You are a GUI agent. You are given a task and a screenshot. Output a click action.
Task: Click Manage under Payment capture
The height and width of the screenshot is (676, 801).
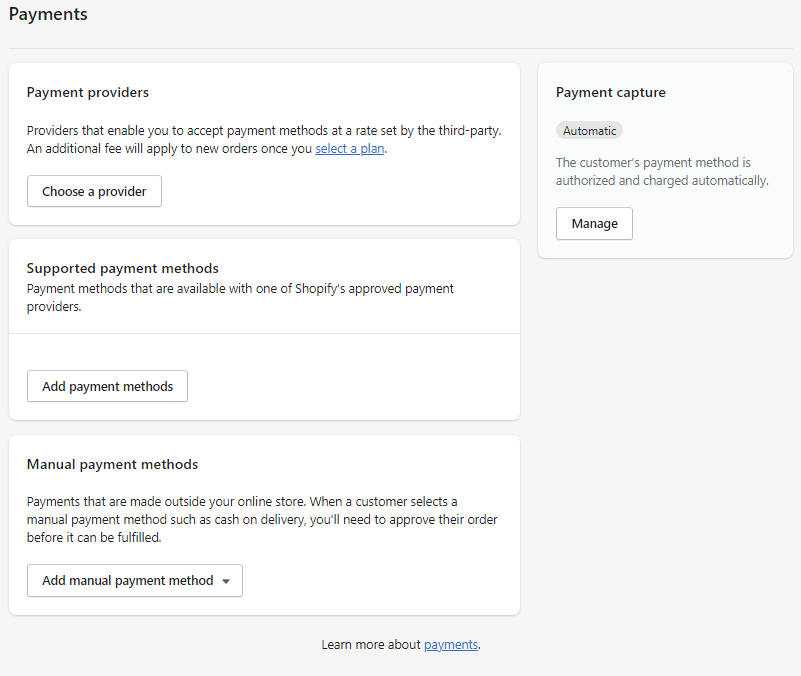coord(594,224)
